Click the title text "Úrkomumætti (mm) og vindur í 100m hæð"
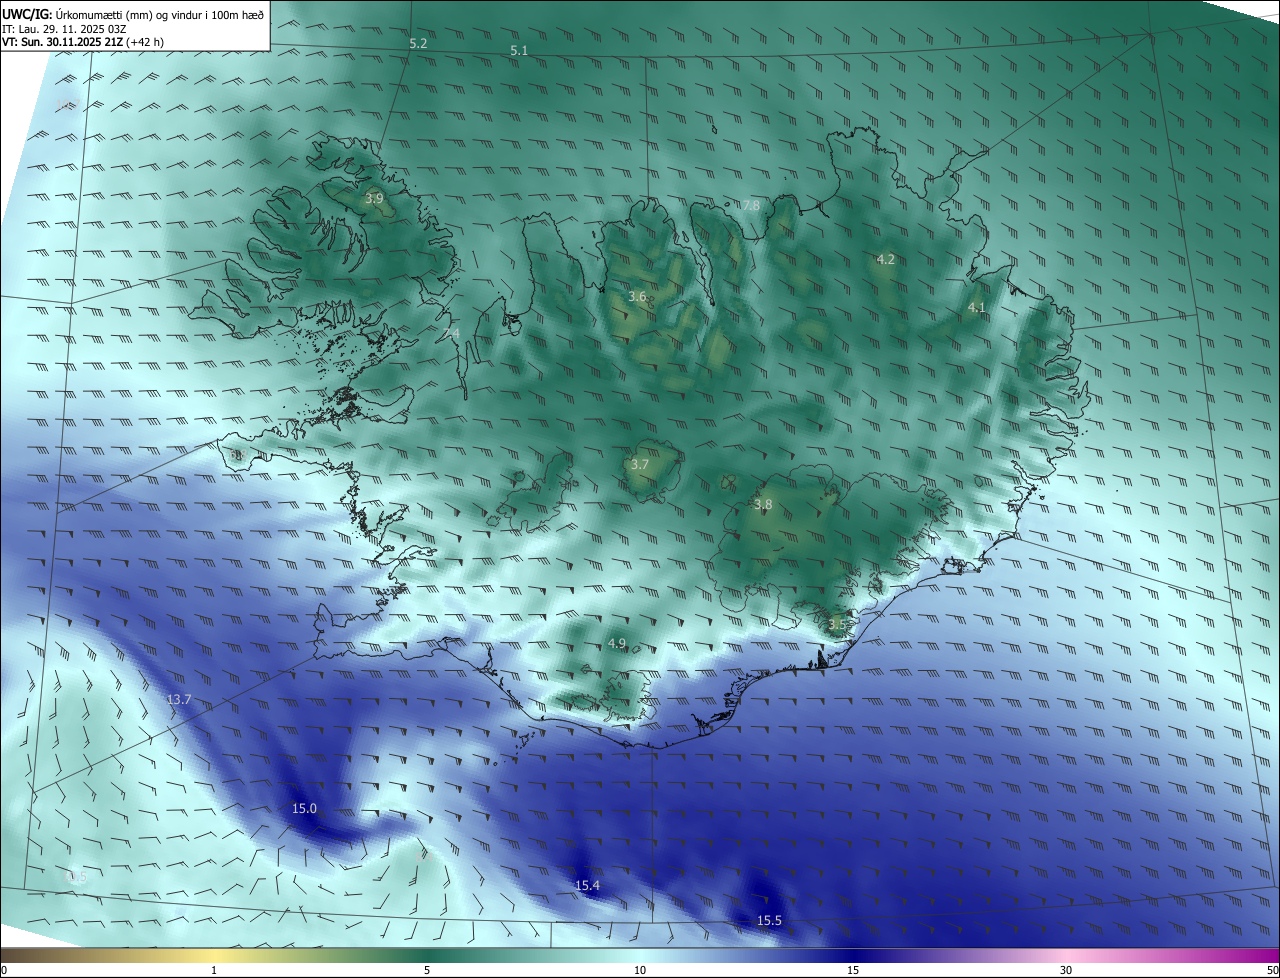This screenshot has height=978, width=1280. (x=160, y=14)
